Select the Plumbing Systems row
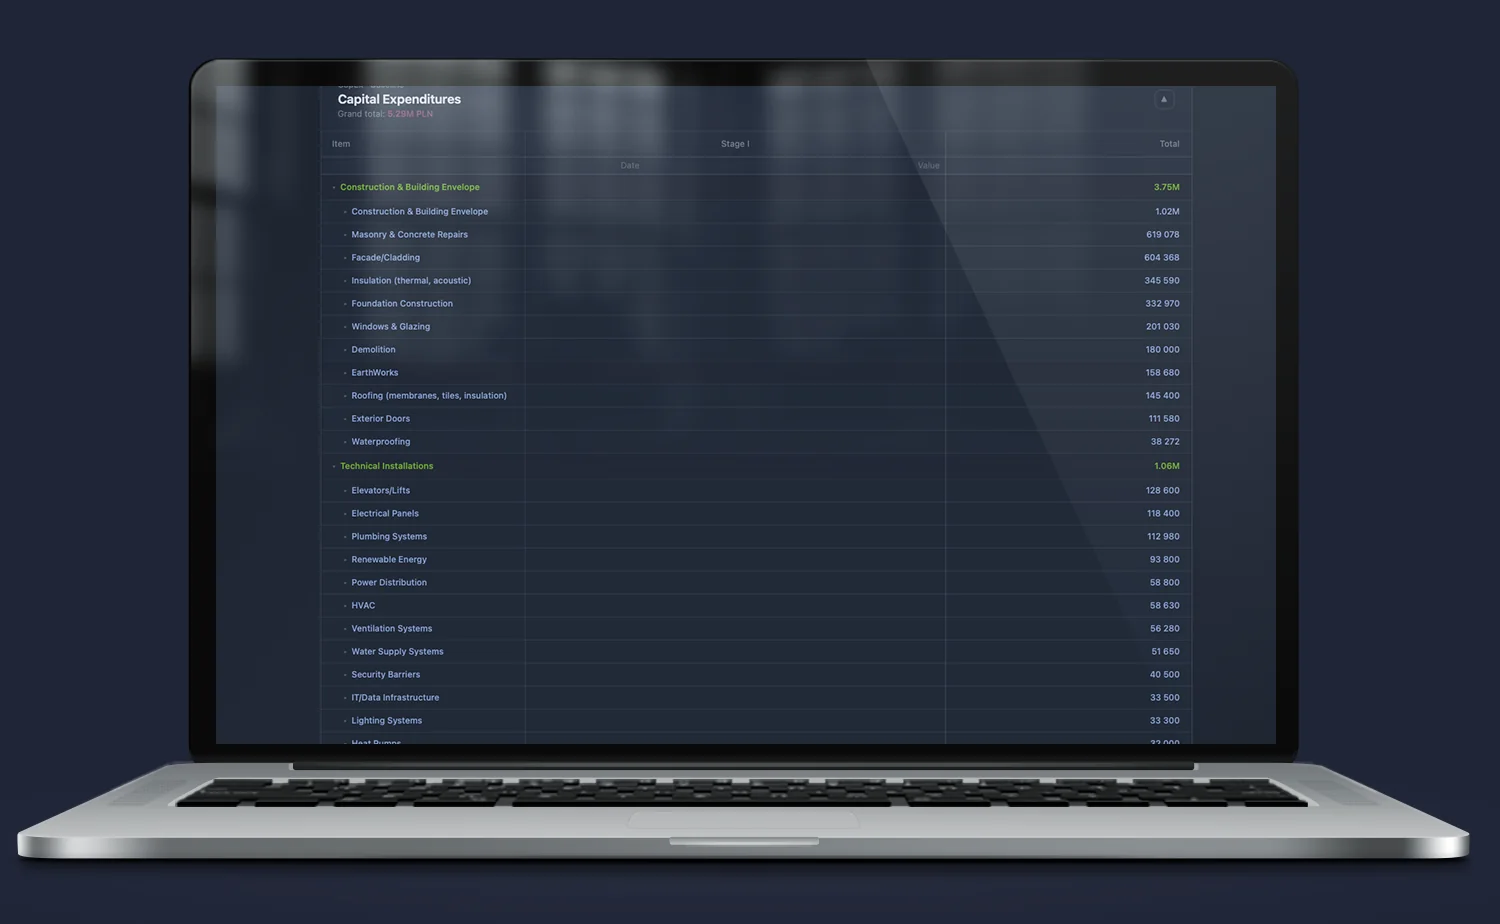The width and height of the screenshot is (1500, 924). point(756,537)
